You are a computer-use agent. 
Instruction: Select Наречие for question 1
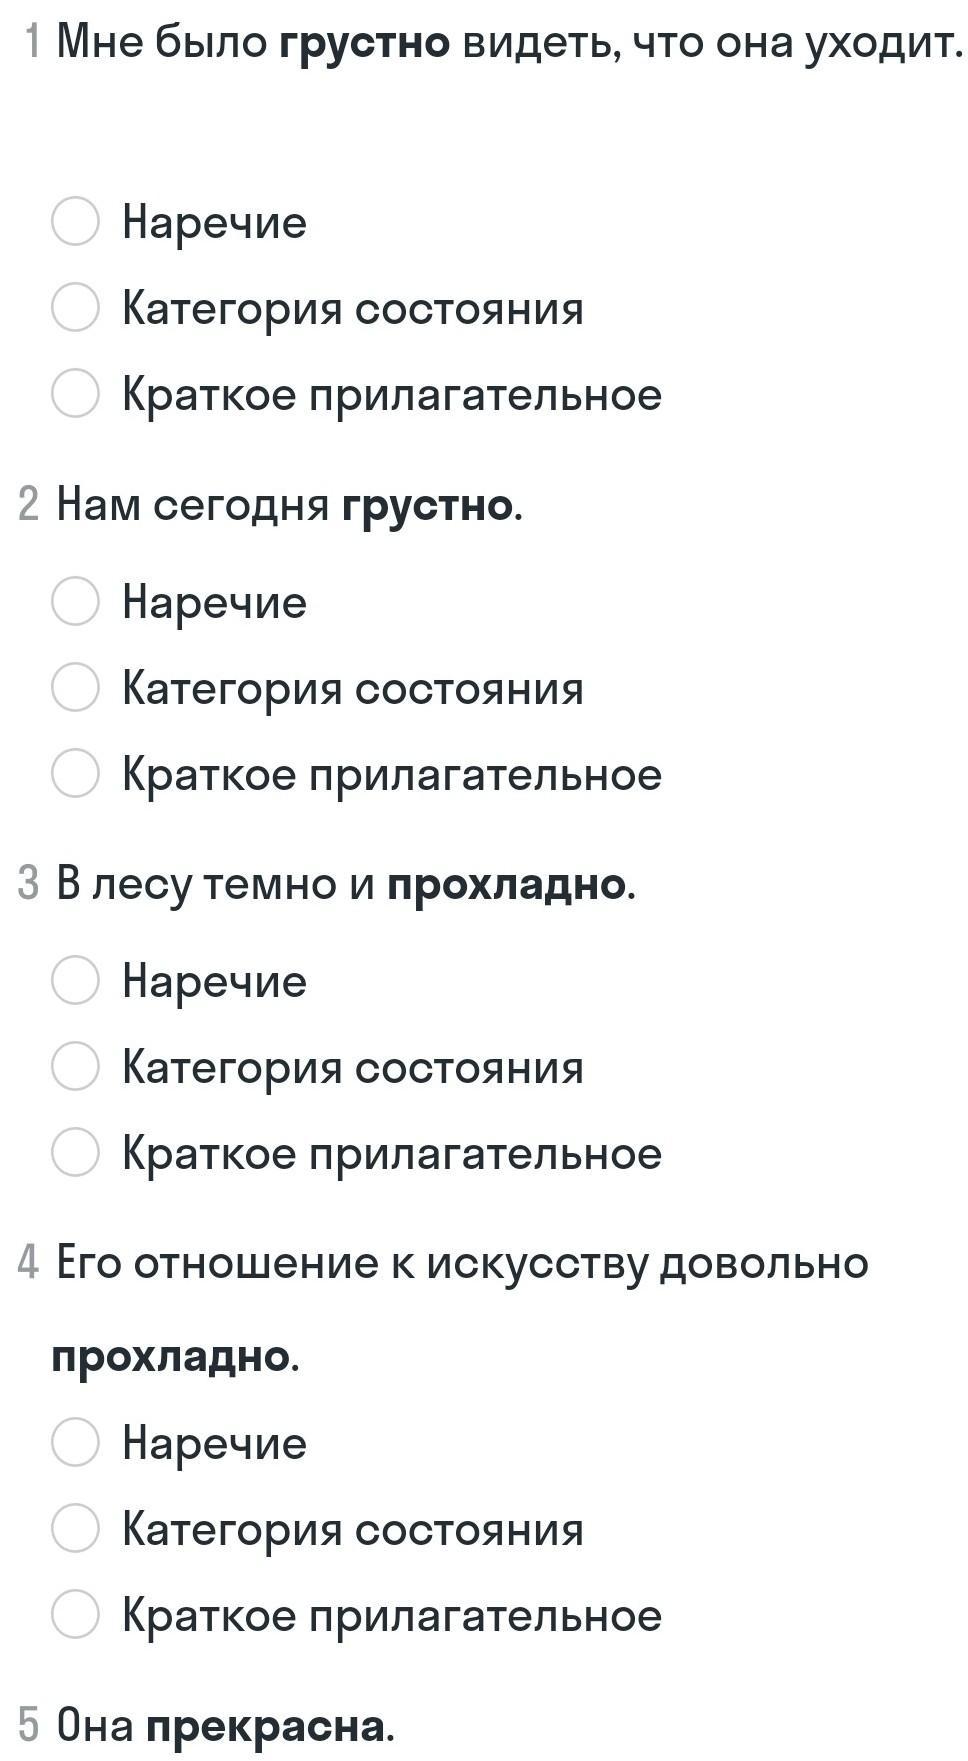[x=75, y=221]
